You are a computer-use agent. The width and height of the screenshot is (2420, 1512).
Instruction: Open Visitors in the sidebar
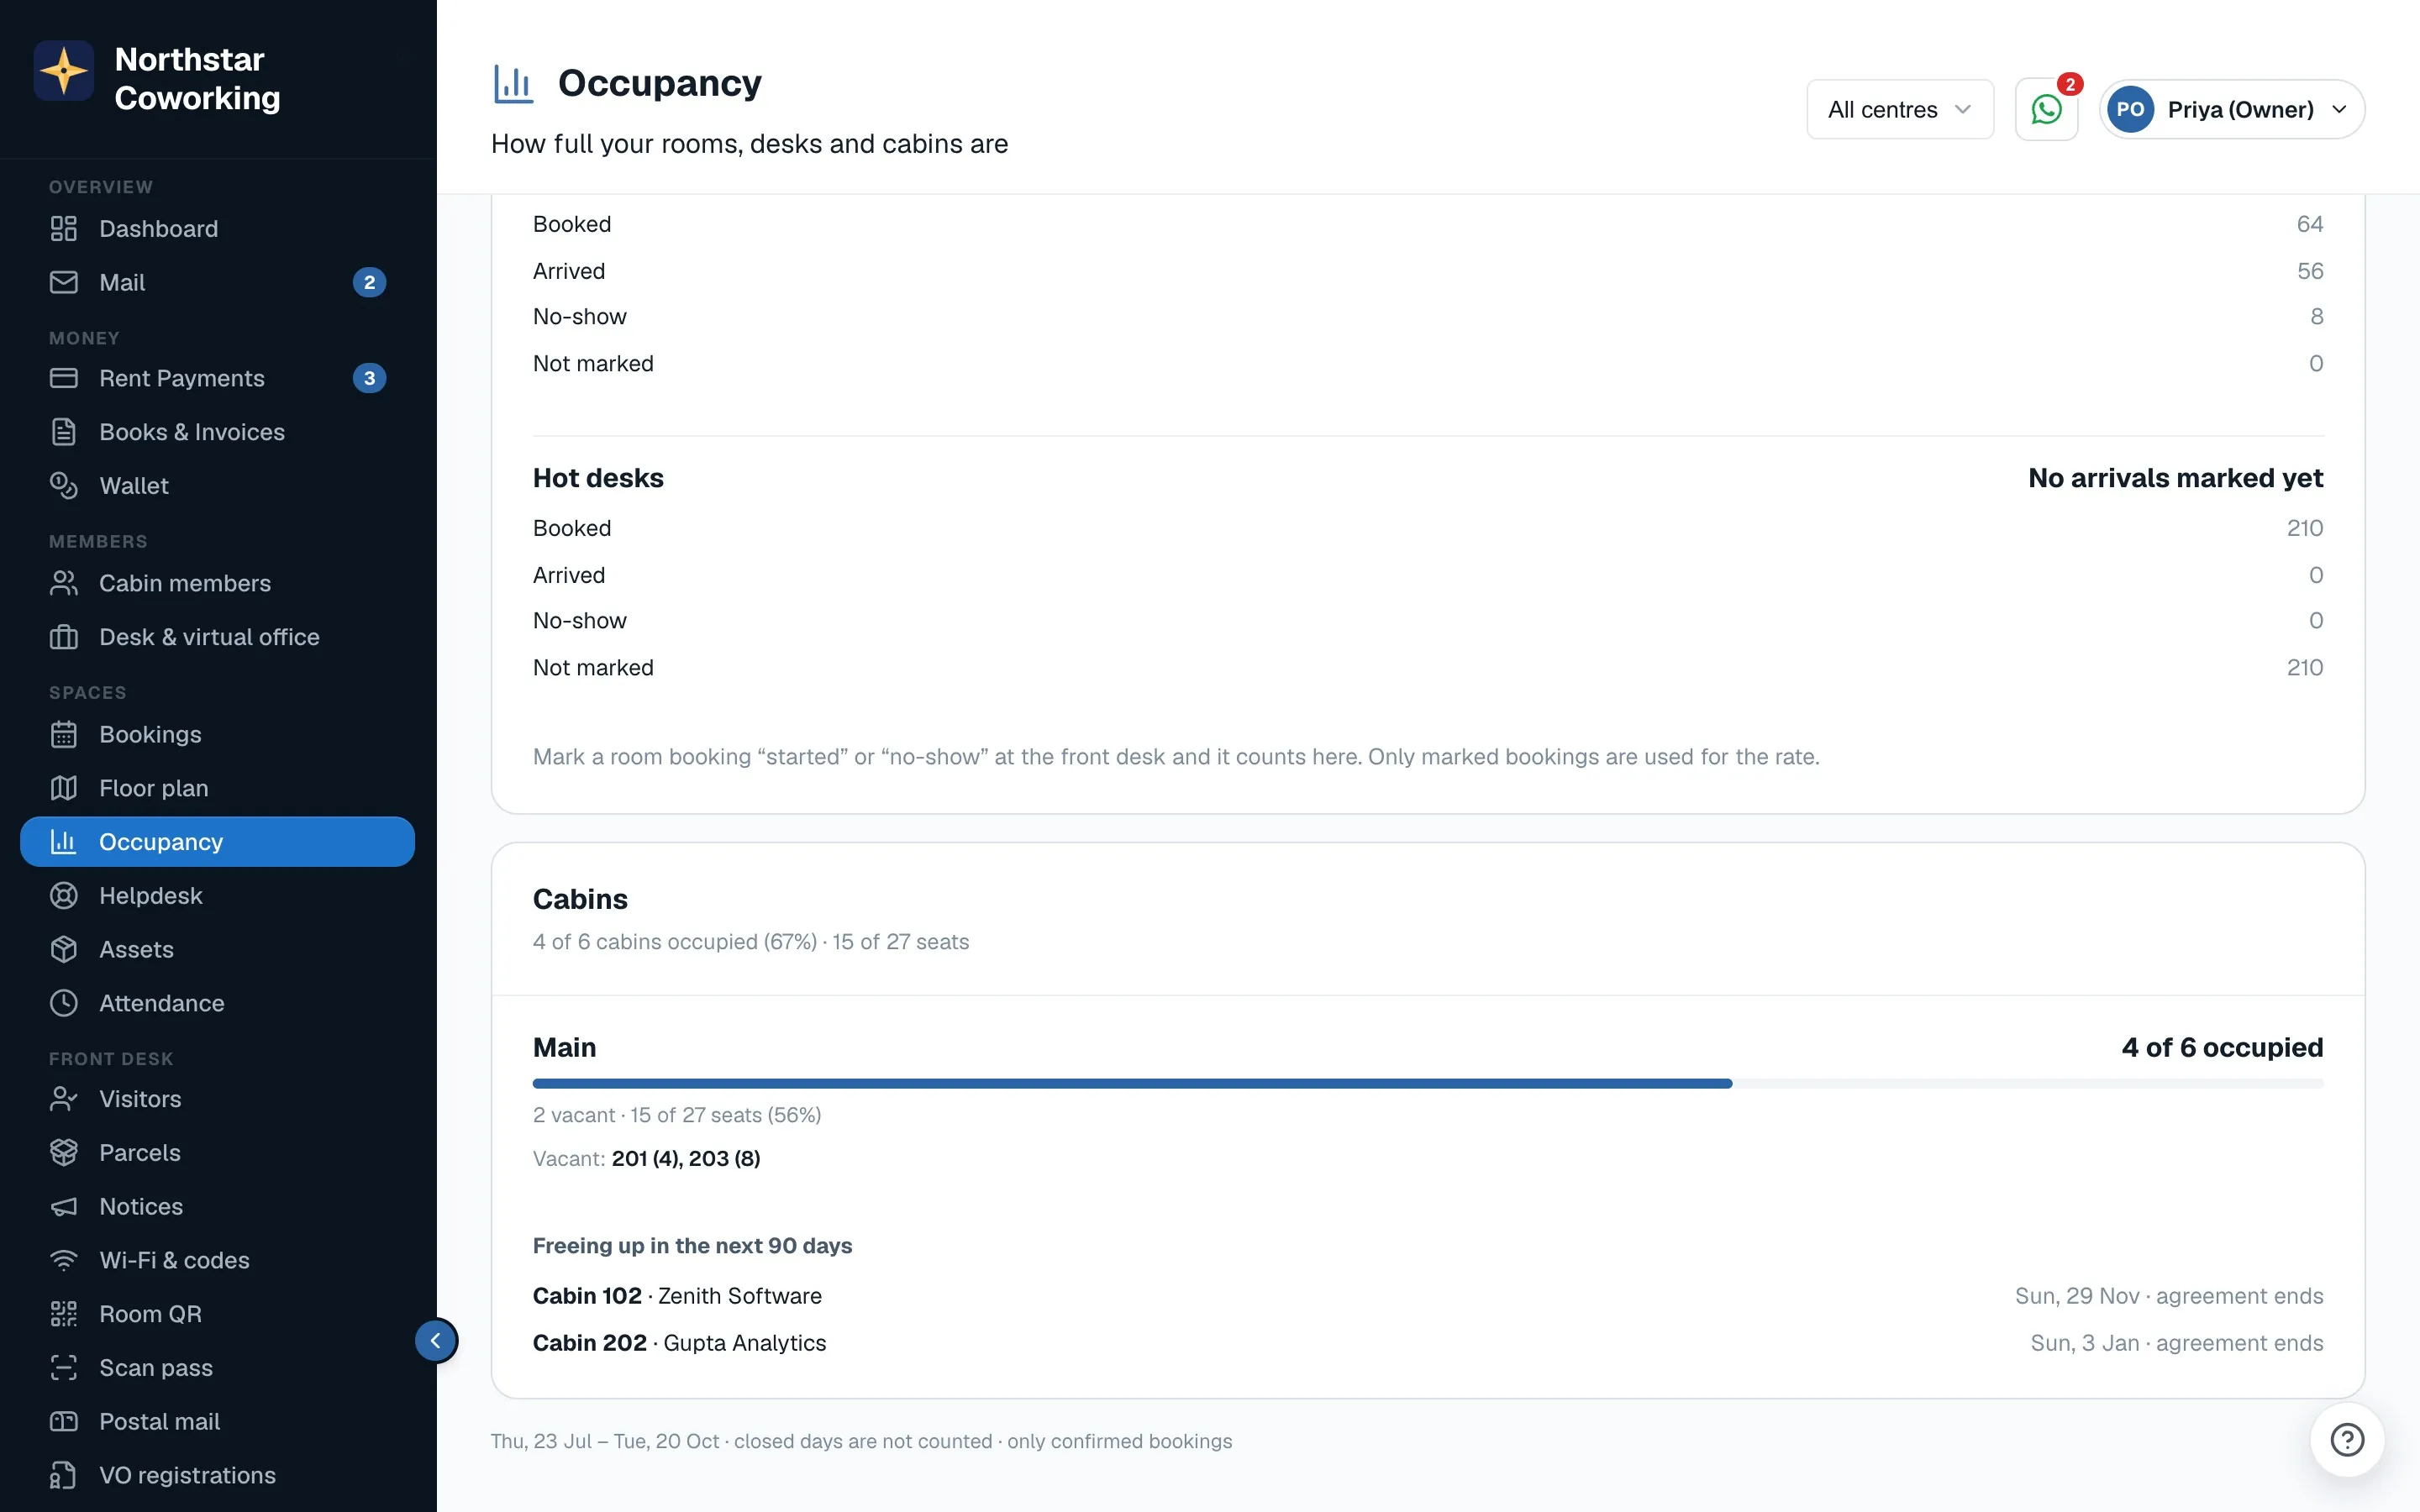[217, 1099]
